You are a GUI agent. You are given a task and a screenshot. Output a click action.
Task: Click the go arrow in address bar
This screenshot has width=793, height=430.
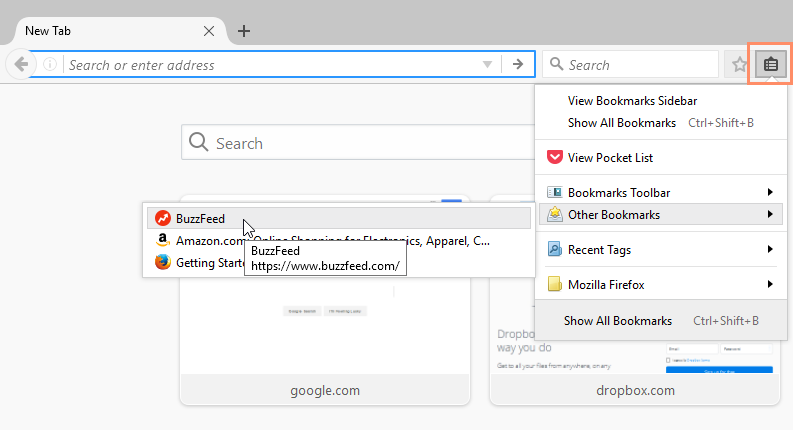pos(517,65)
